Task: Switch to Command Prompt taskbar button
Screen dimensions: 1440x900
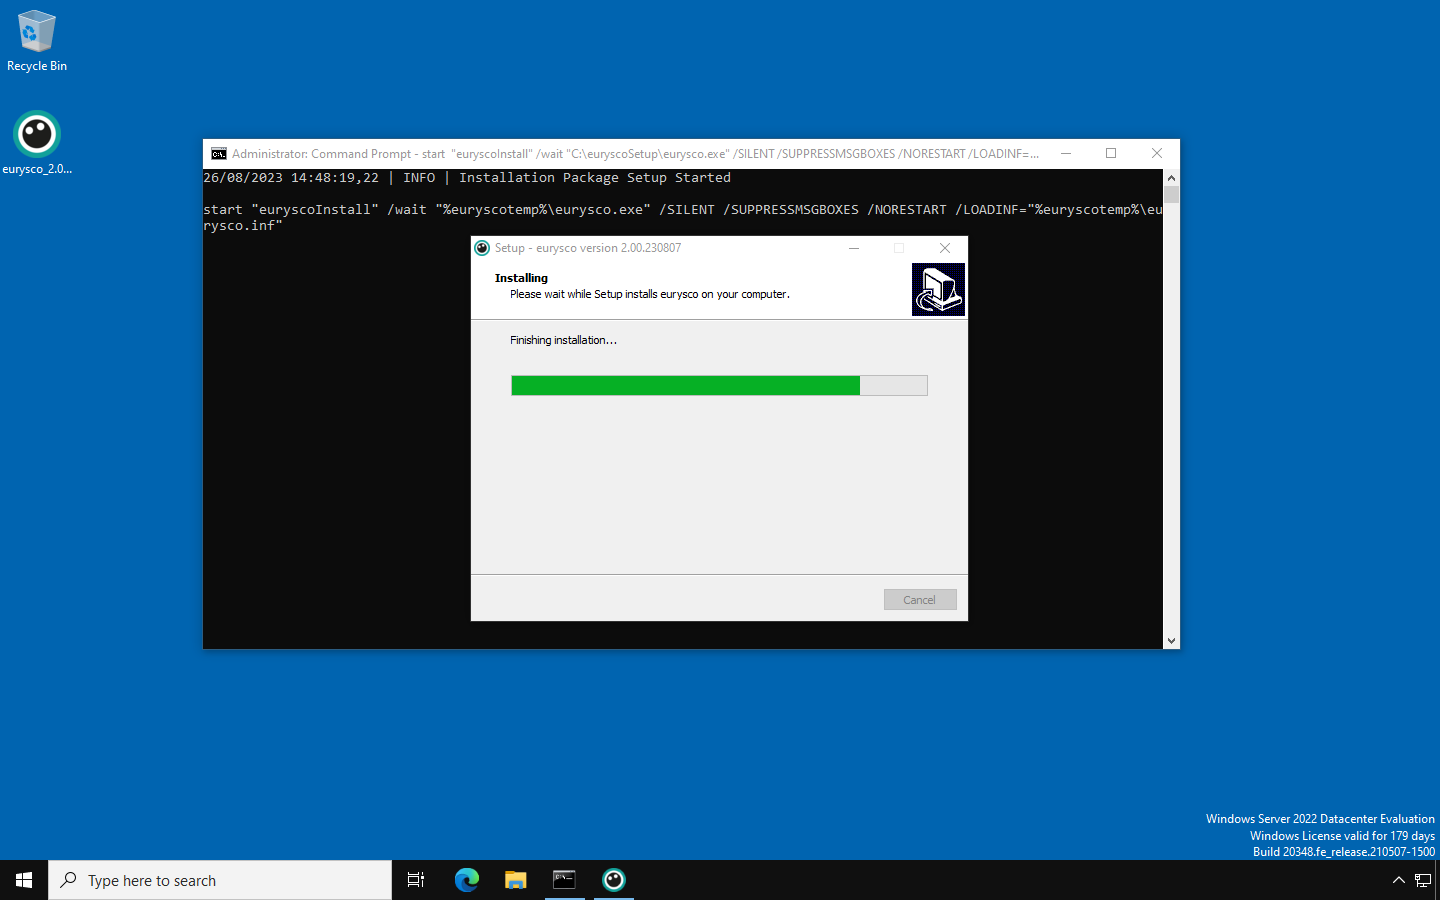Action: tap(565, 880)
